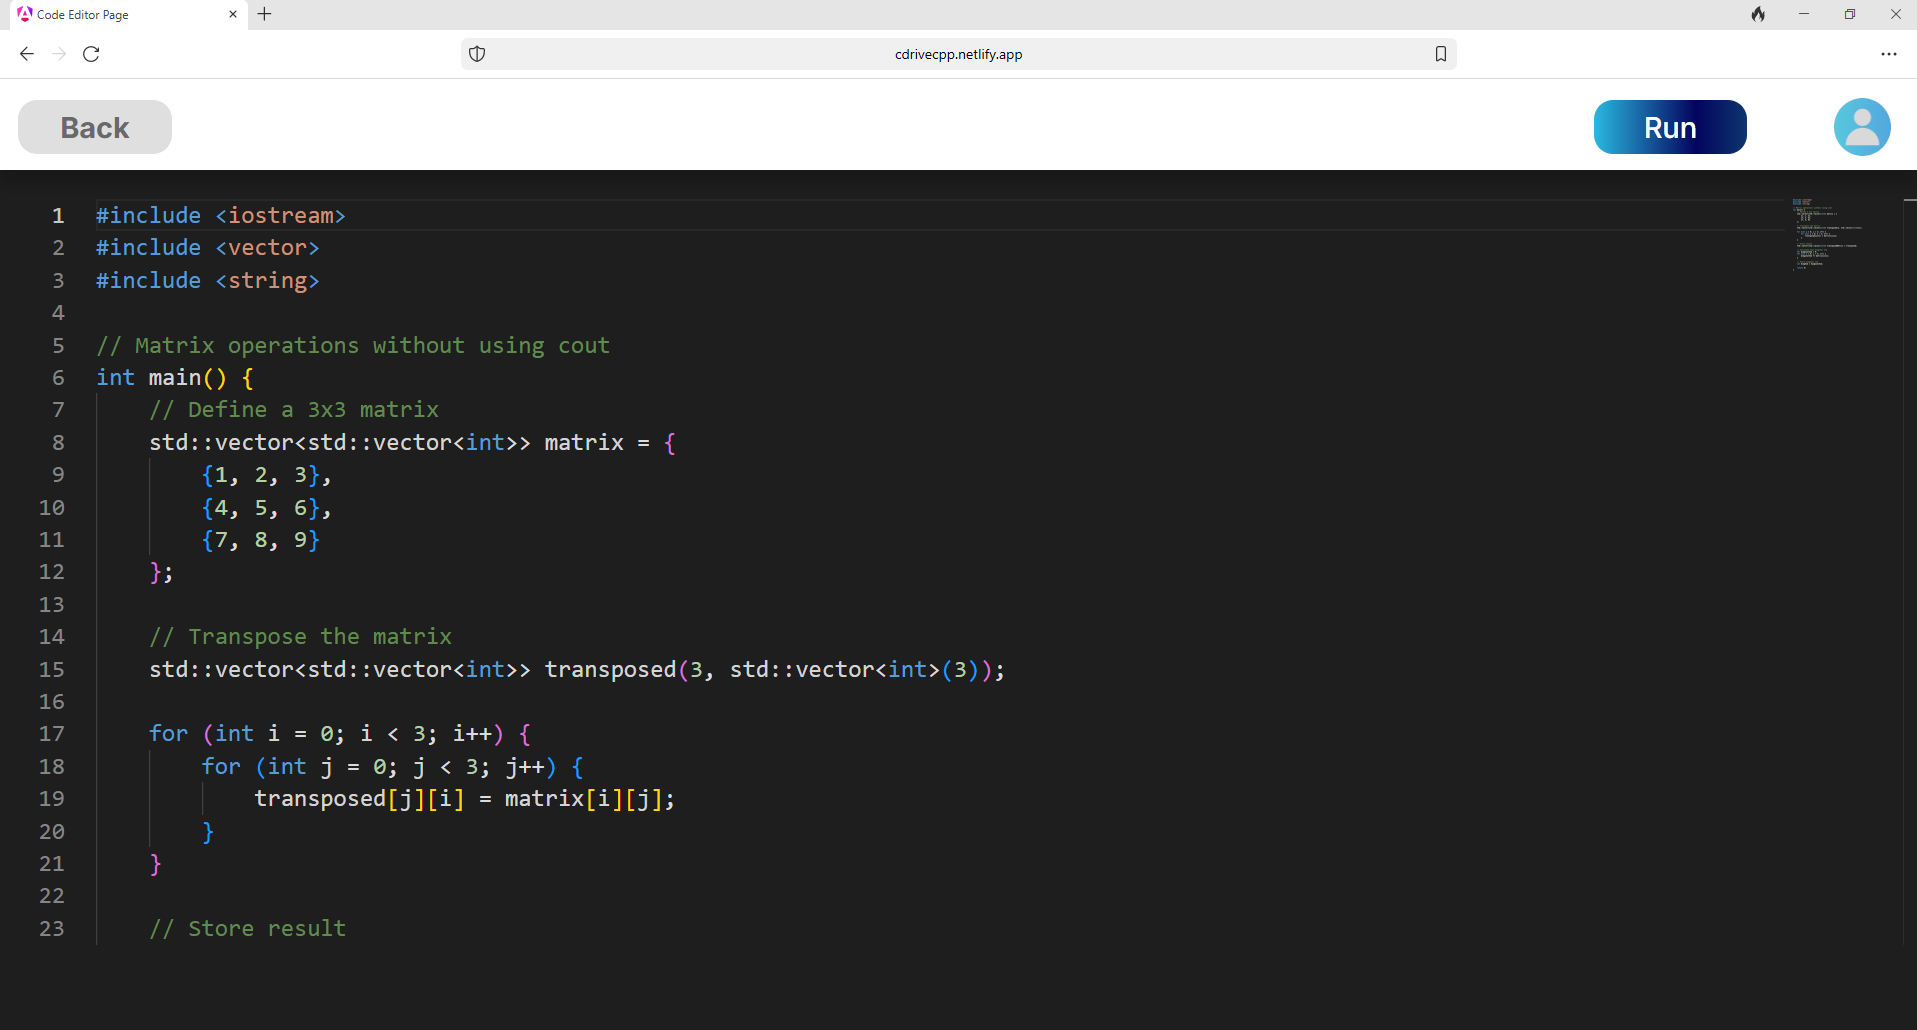Open browser menu three dots
Screen dimensions: 1917x1030
pyautogui.click(x=1888, y=54)
